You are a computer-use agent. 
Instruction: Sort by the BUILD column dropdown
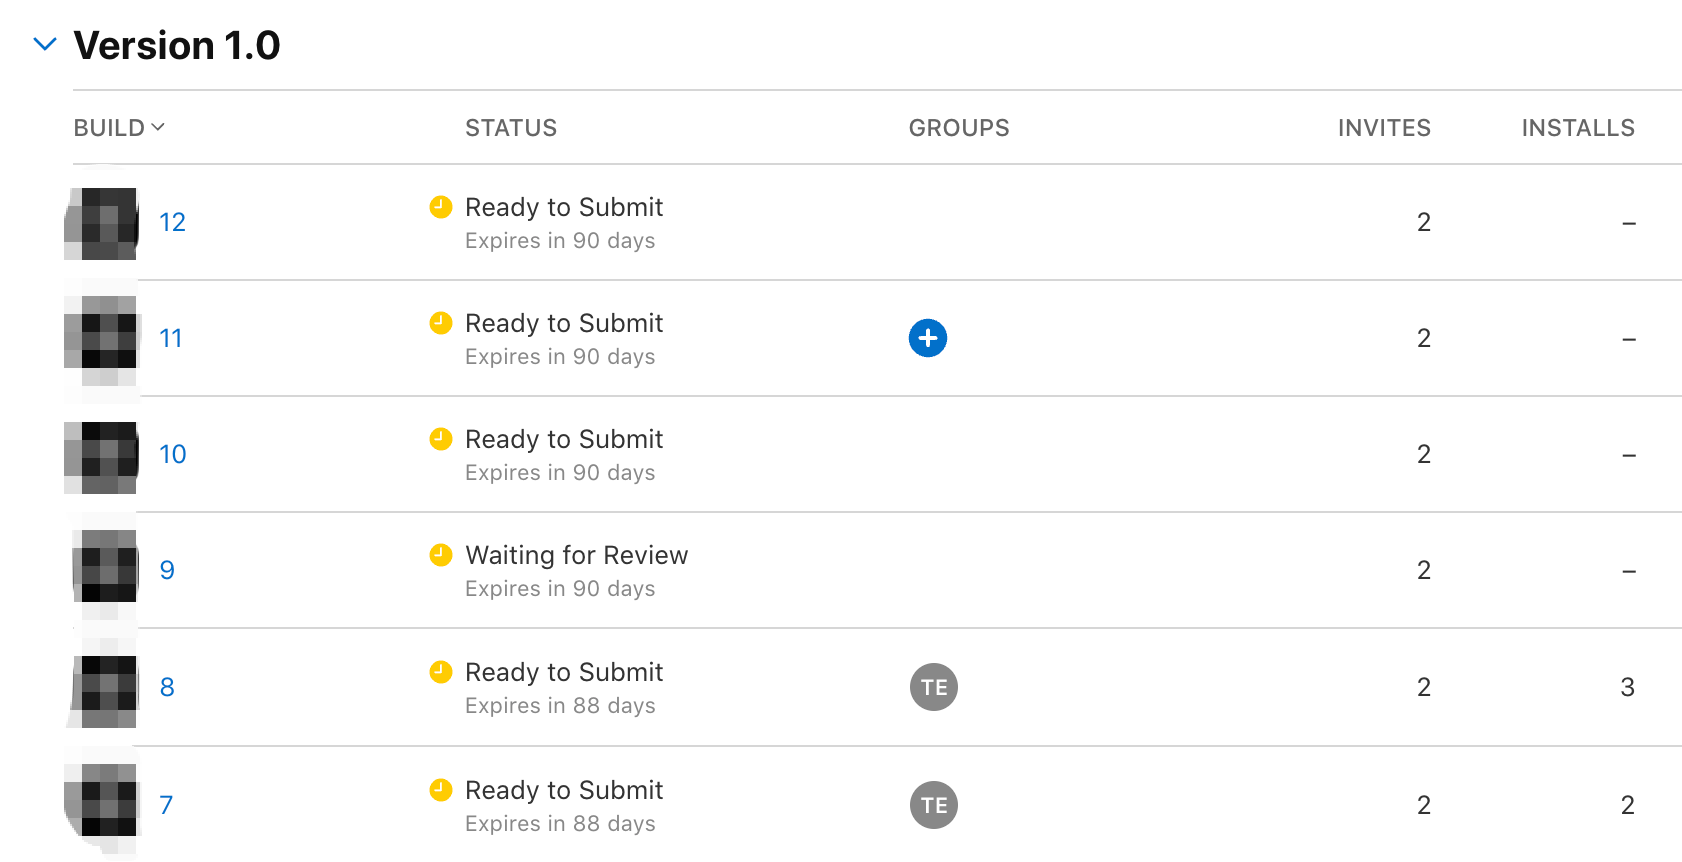point(119,128)
